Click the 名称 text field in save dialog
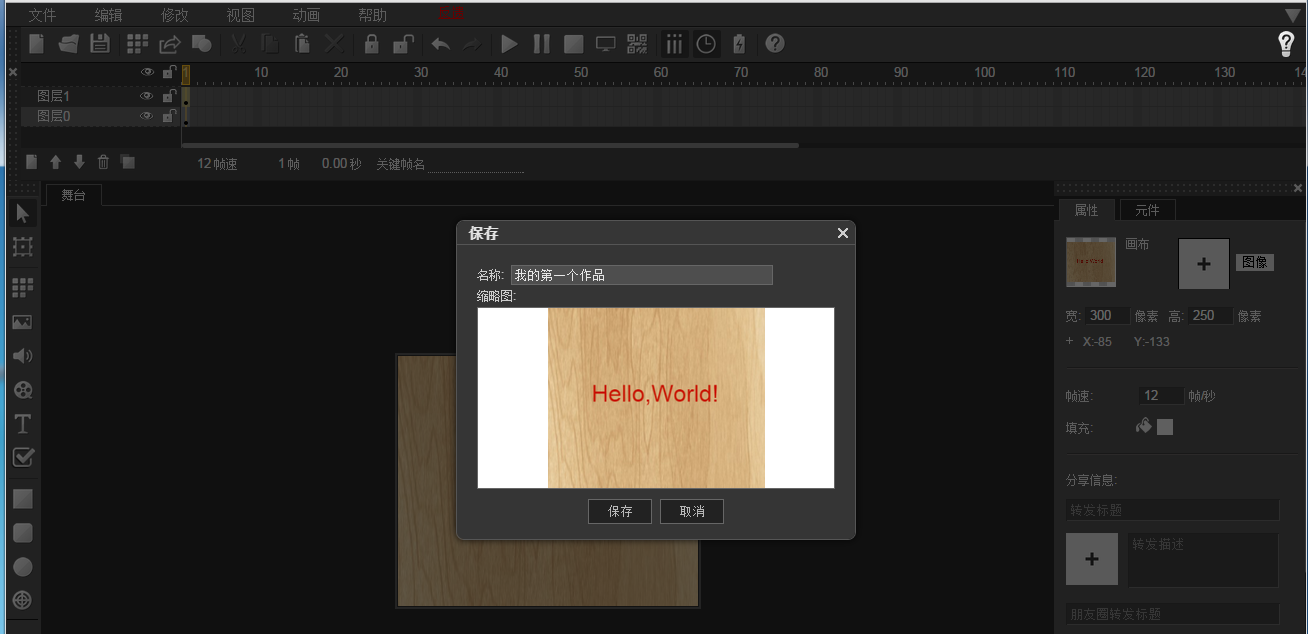Viewport: 1308px width, 634px height. pos(641,275)
